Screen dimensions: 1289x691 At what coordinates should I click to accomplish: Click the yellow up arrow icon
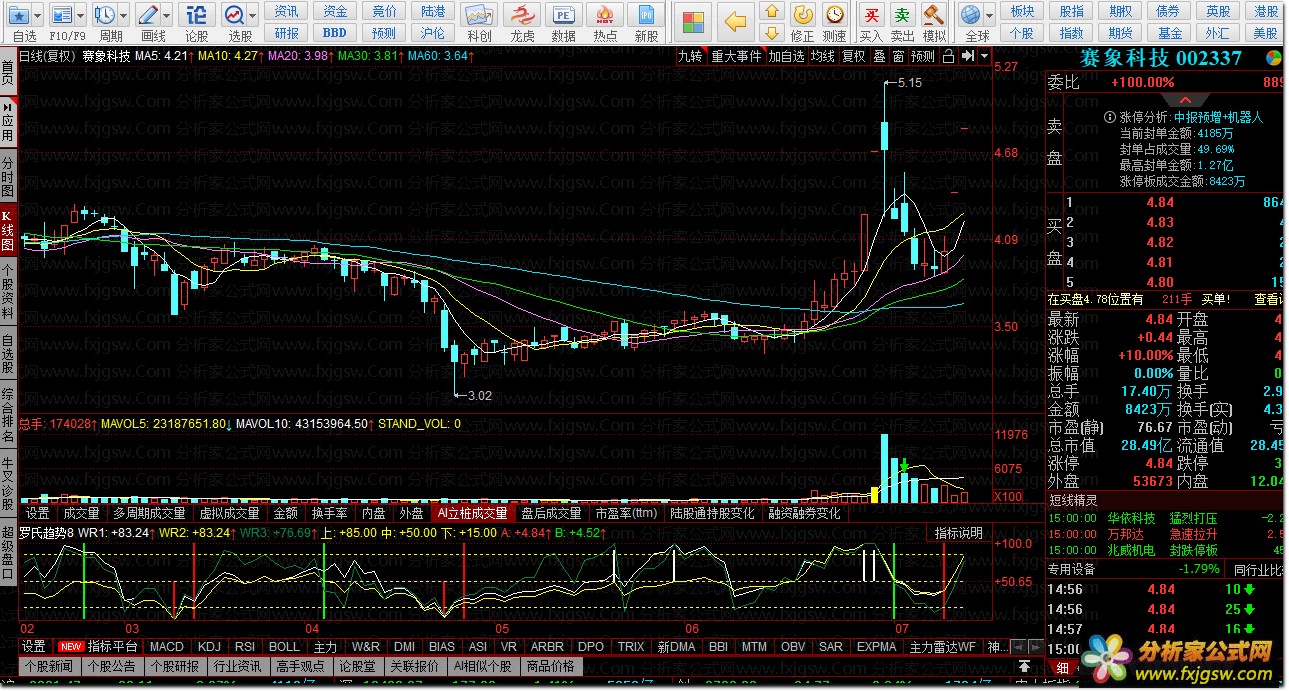[771, 12]
